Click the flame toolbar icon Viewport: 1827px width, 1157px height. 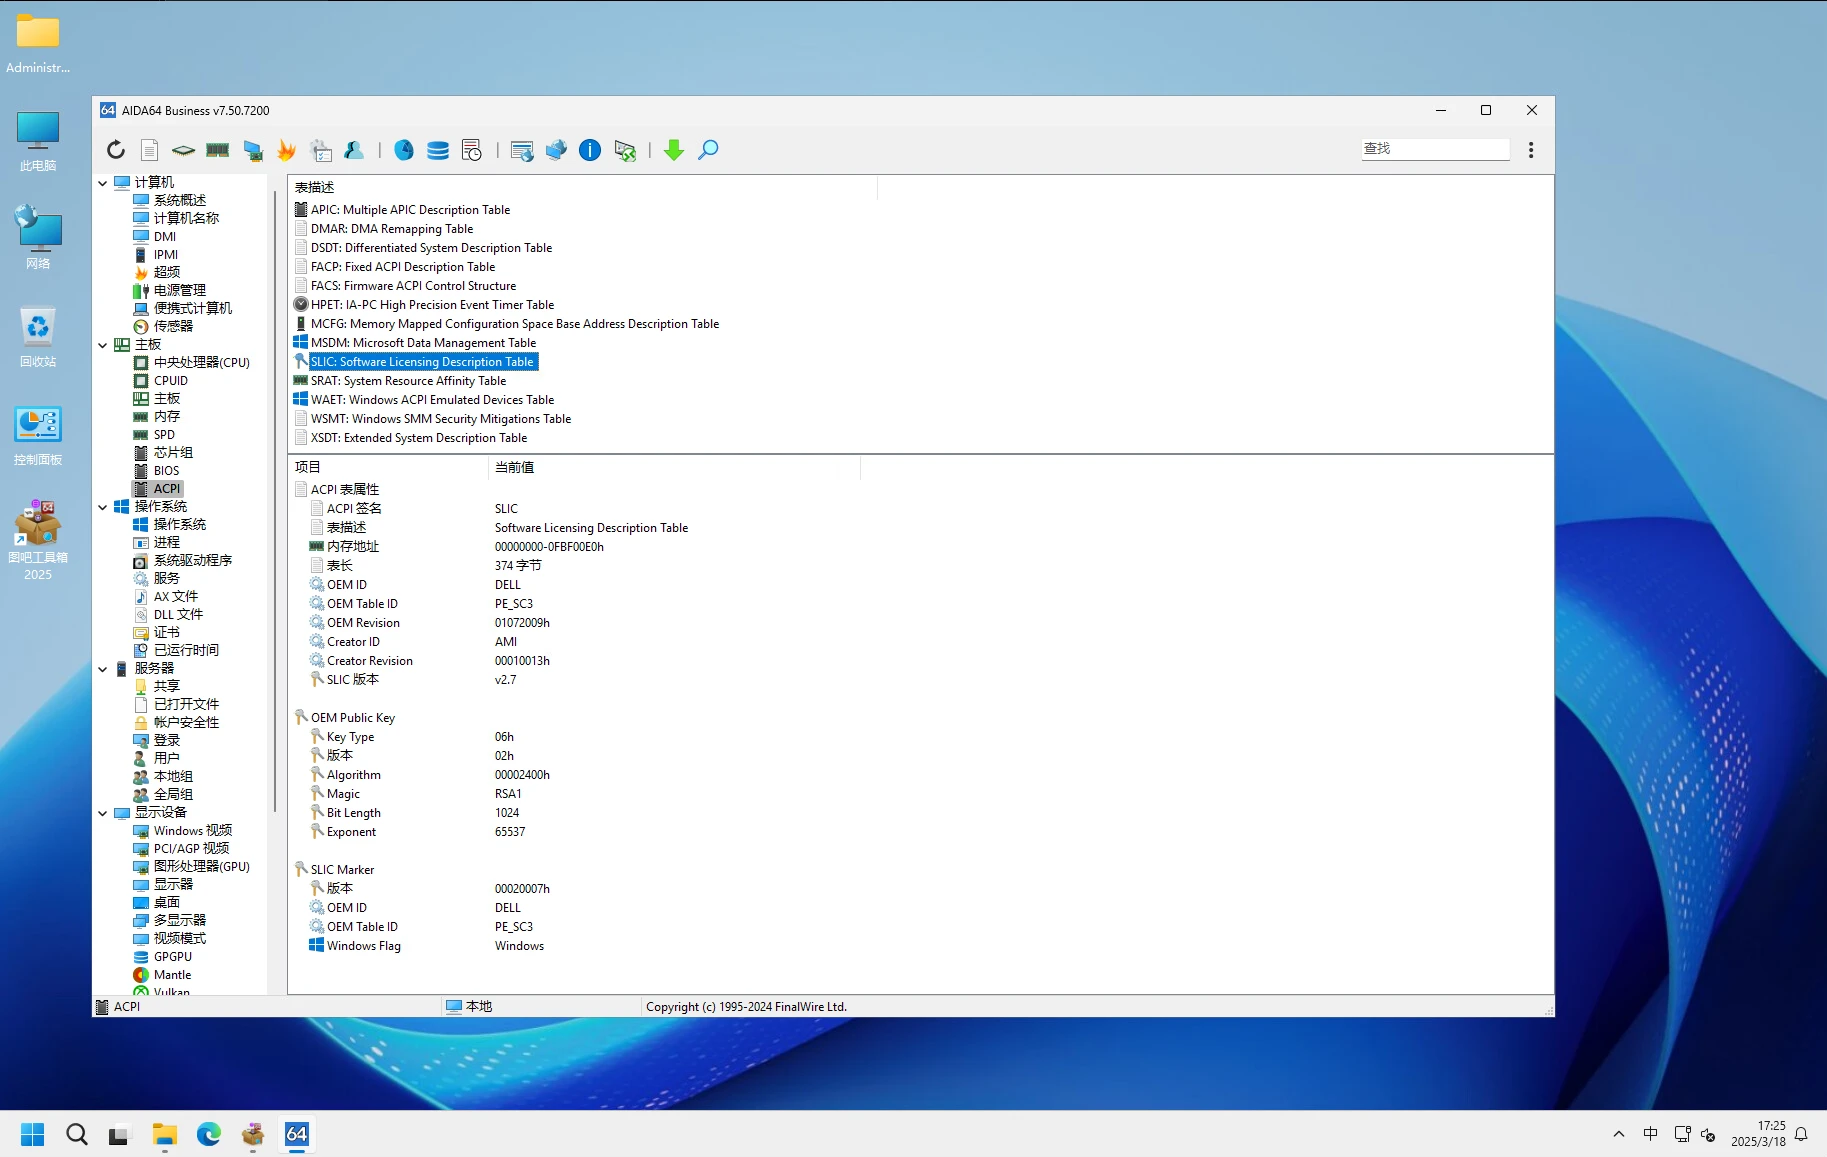pos(287,150)
